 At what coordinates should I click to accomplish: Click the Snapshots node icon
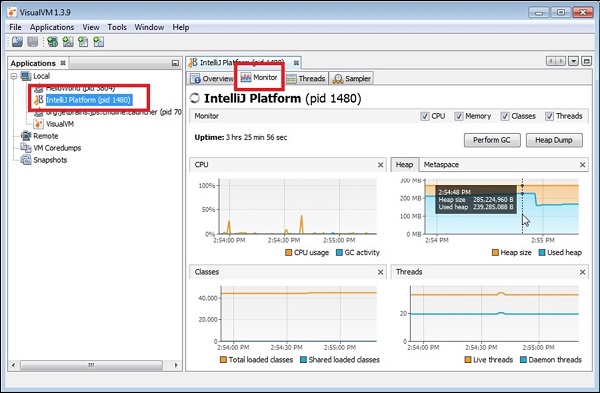26,160
